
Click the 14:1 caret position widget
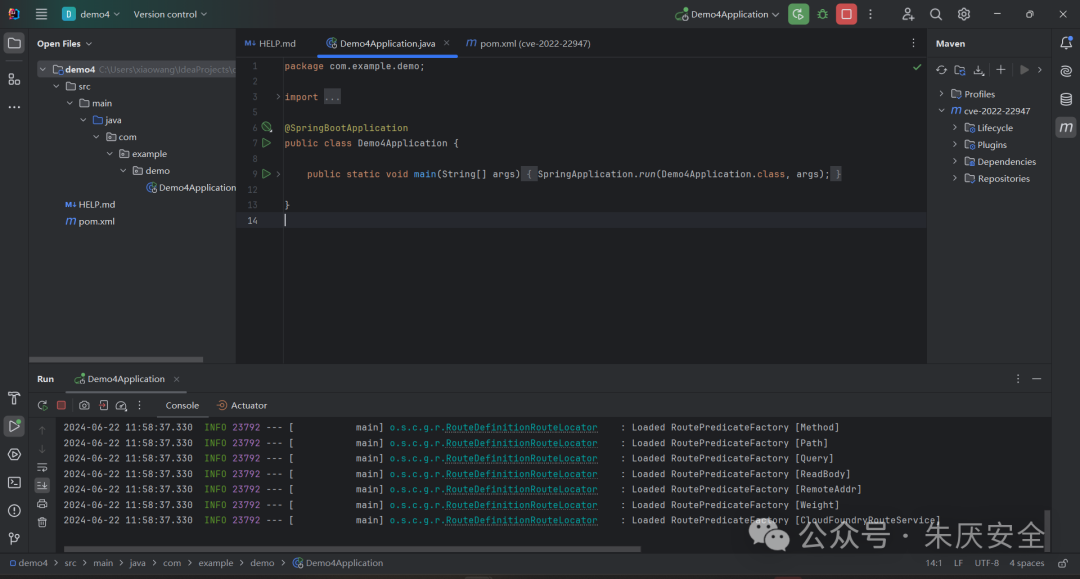click(933, 563)
